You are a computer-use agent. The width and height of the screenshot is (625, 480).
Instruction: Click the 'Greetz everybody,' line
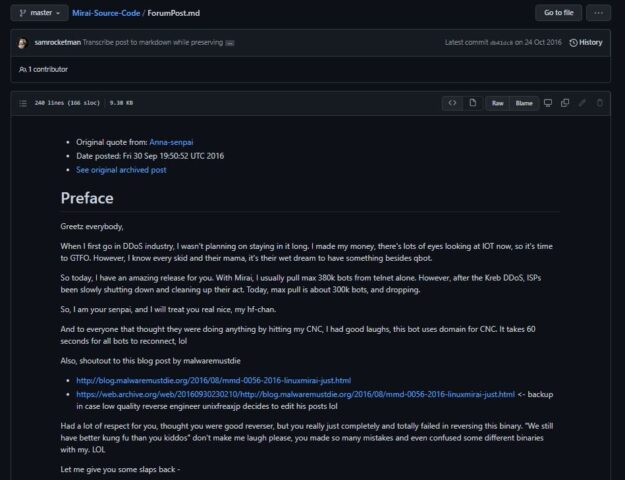[92, 226]
